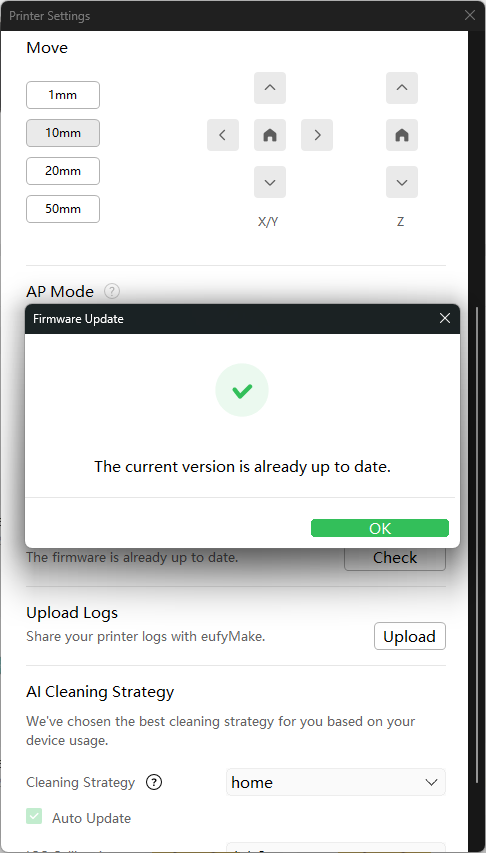Open the Cleaning Strategy help icon
The height and width of the screenshot is (853, 486).
154,782
